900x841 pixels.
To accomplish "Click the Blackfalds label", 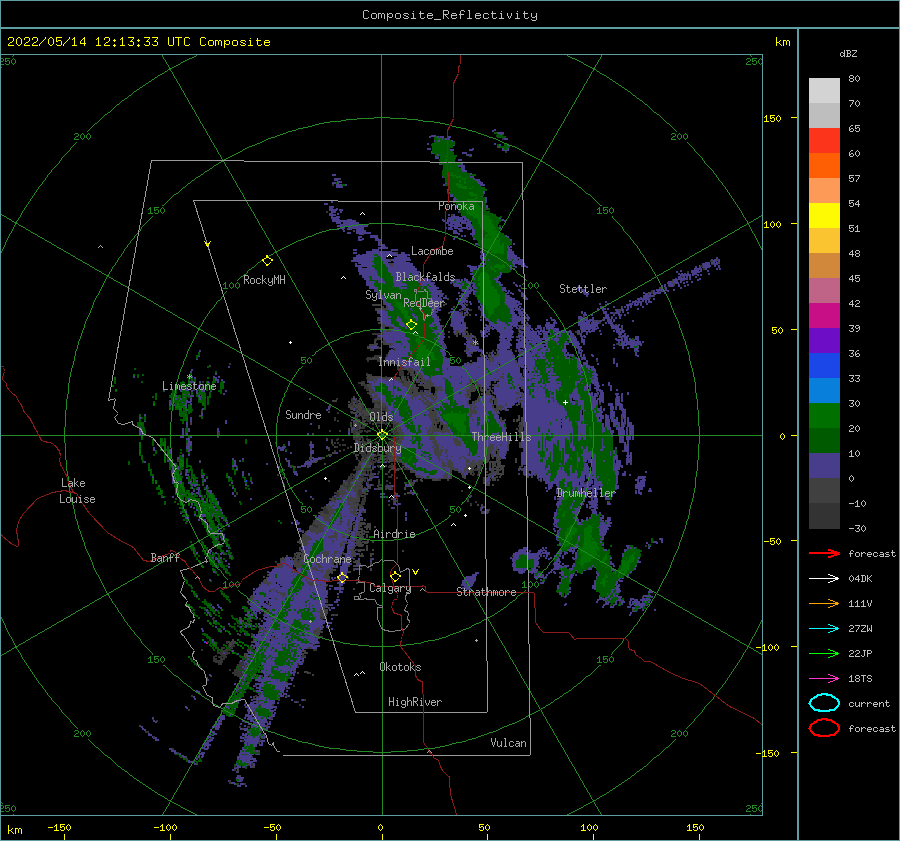I will click(425, 277).
